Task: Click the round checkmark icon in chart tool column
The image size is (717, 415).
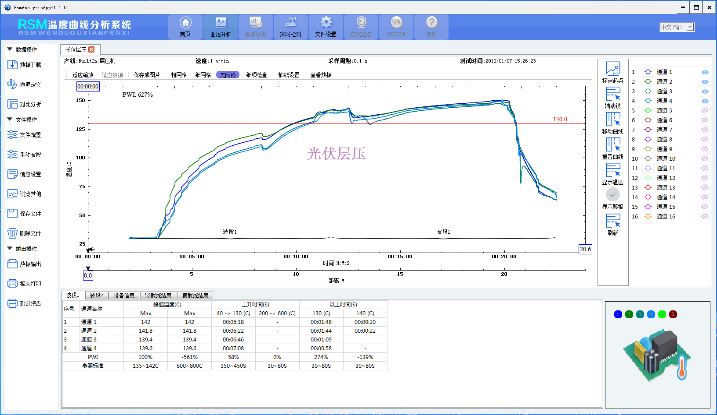Action: click(613, 193)
